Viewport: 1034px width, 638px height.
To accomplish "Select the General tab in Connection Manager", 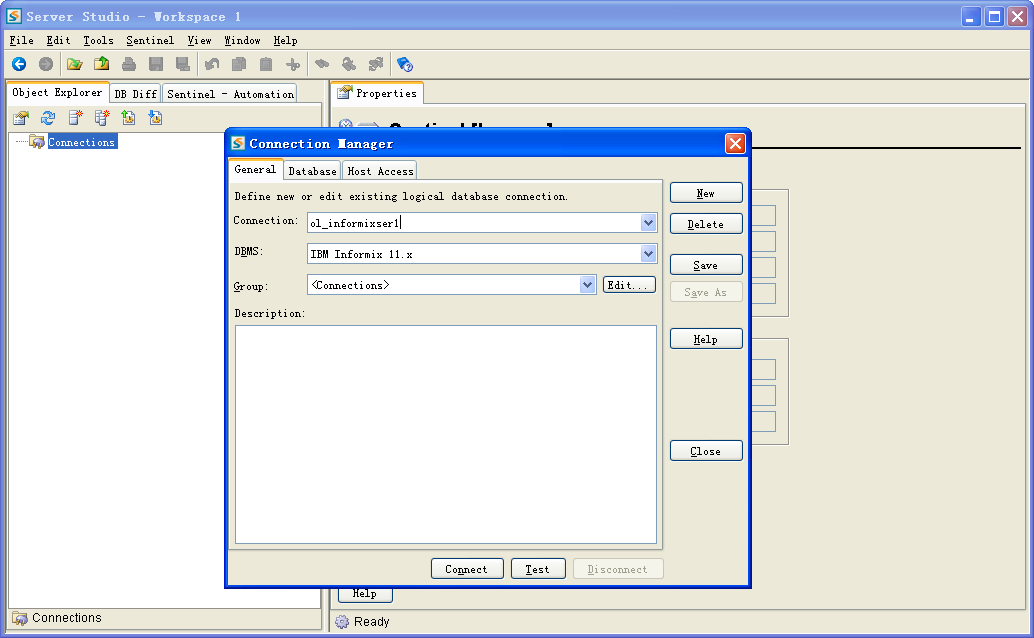I will coord(255,170).
